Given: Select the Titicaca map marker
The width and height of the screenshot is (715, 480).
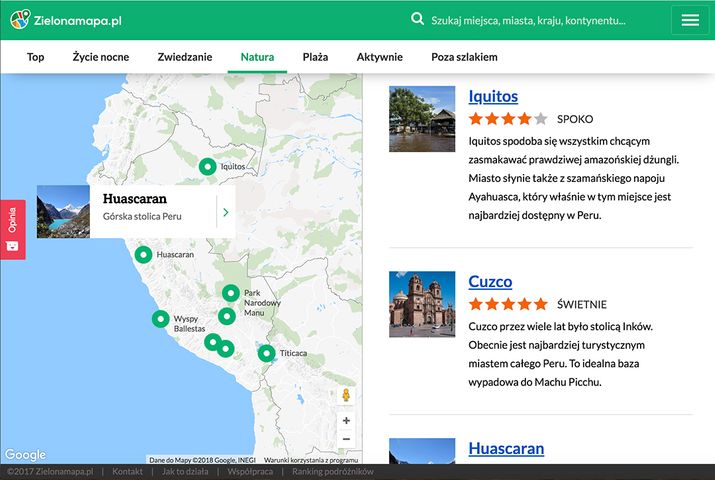Looking at the screenshot, I should 266,353.
